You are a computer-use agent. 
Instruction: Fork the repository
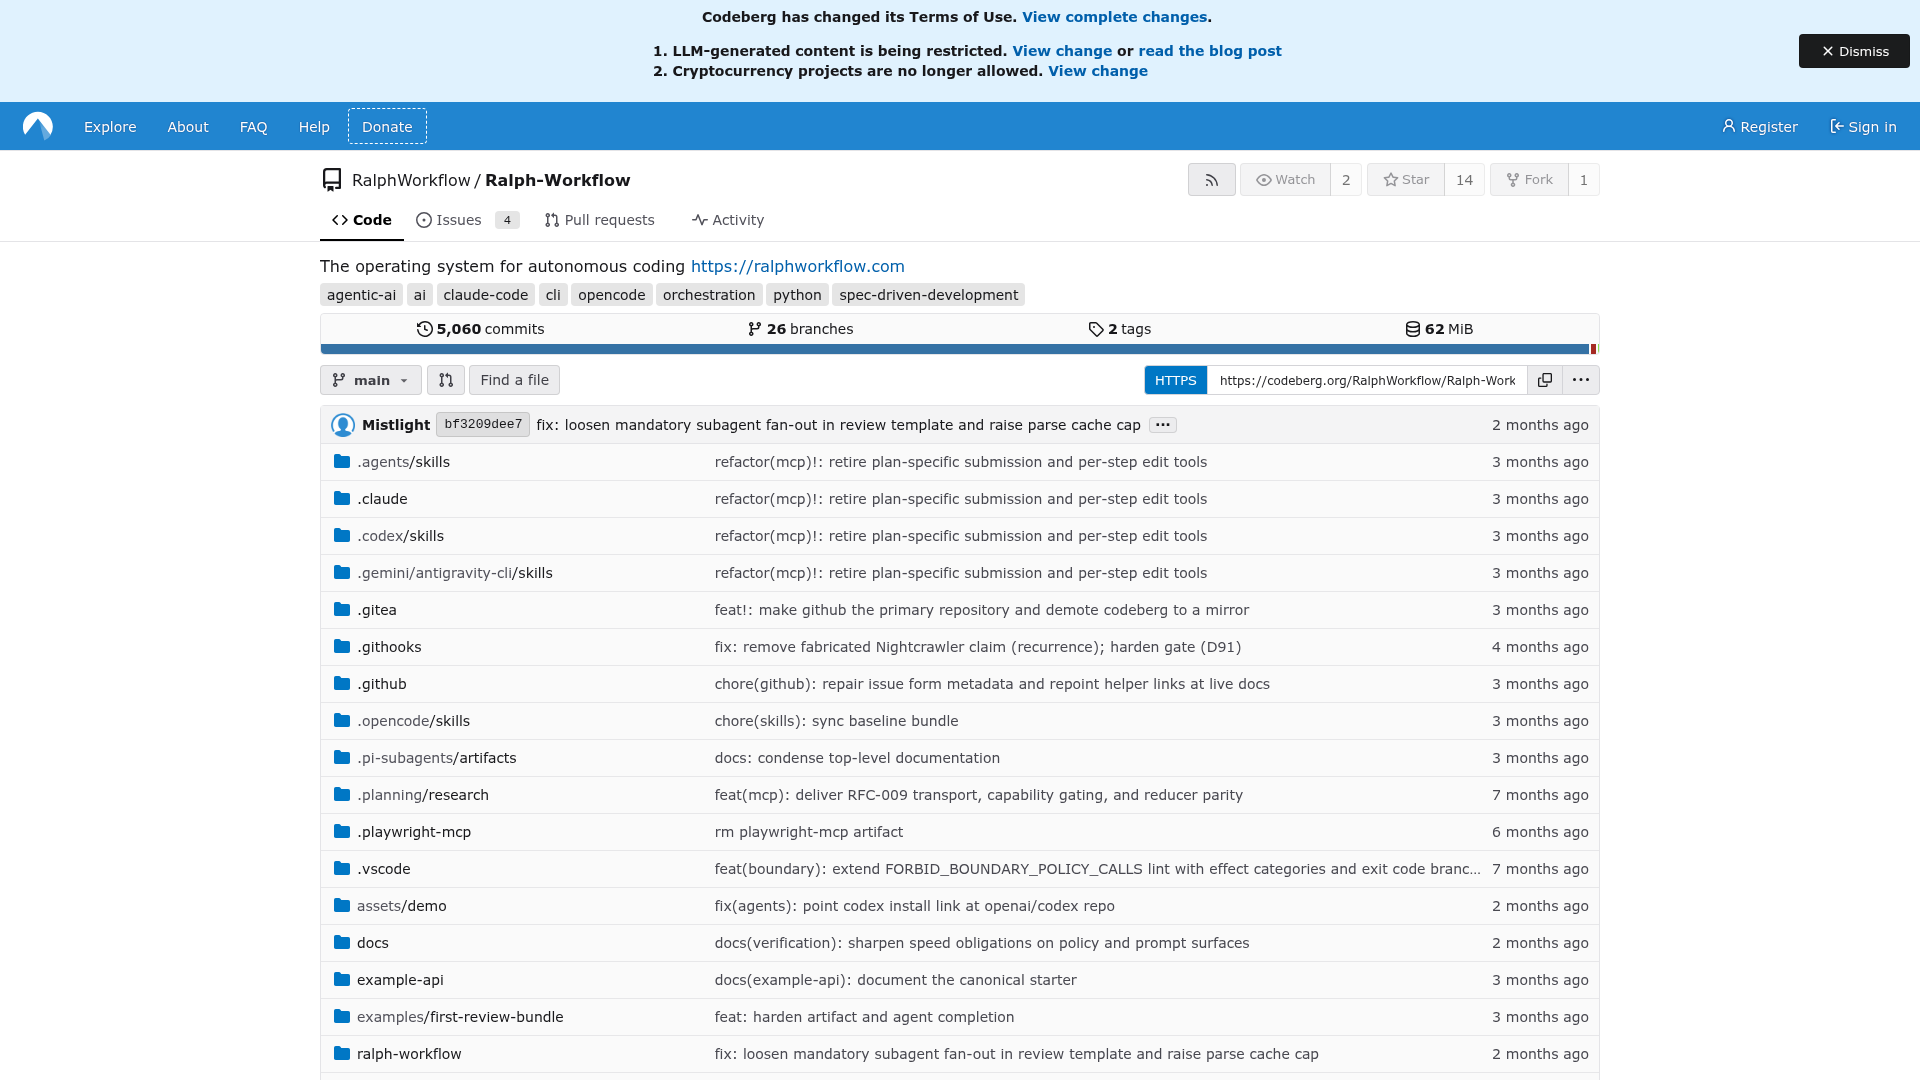(x=1529, y=180)
